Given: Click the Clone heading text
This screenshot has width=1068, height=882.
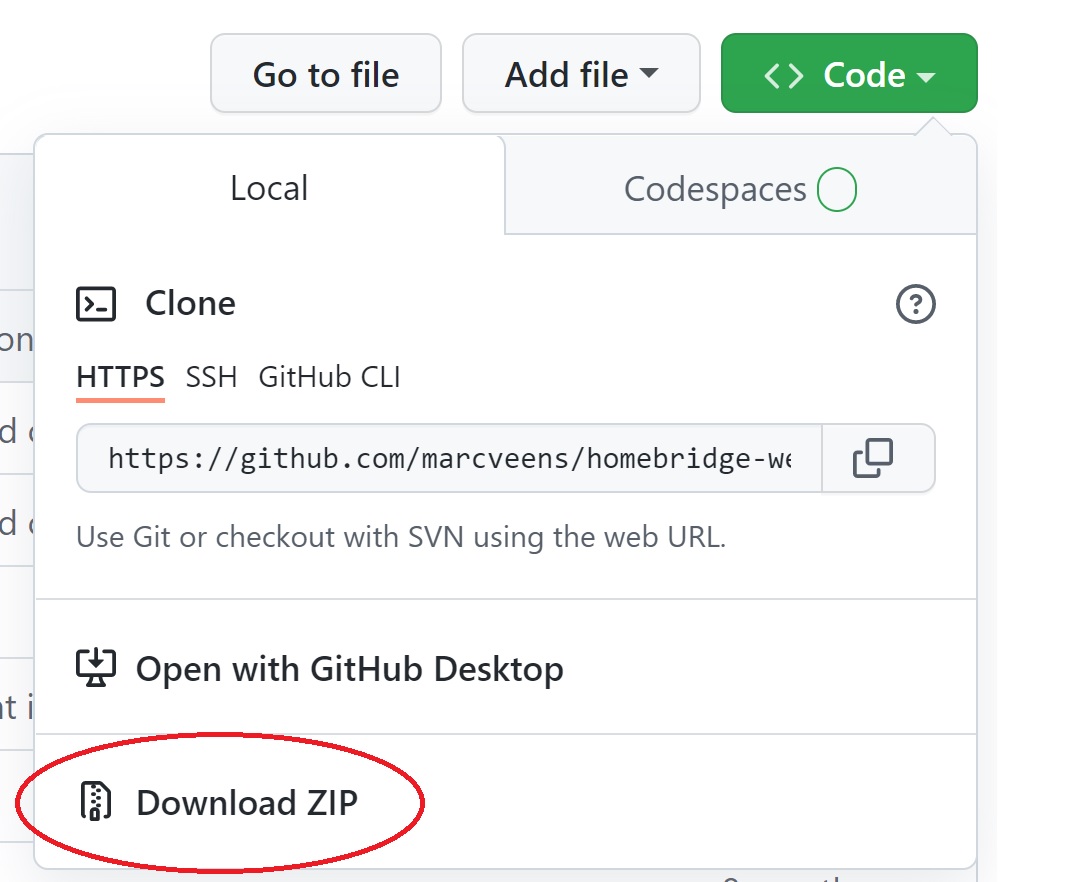Looking at the screenshot, I should tap(191, 303).
